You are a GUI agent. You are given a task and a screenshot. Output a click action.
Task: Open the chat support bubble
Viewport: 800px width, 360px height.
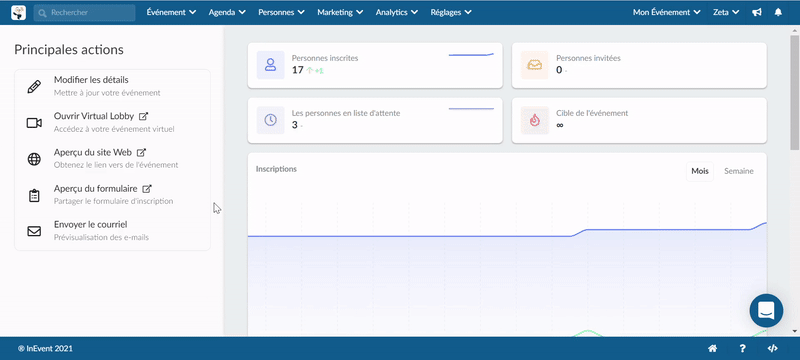coord(766,311)
